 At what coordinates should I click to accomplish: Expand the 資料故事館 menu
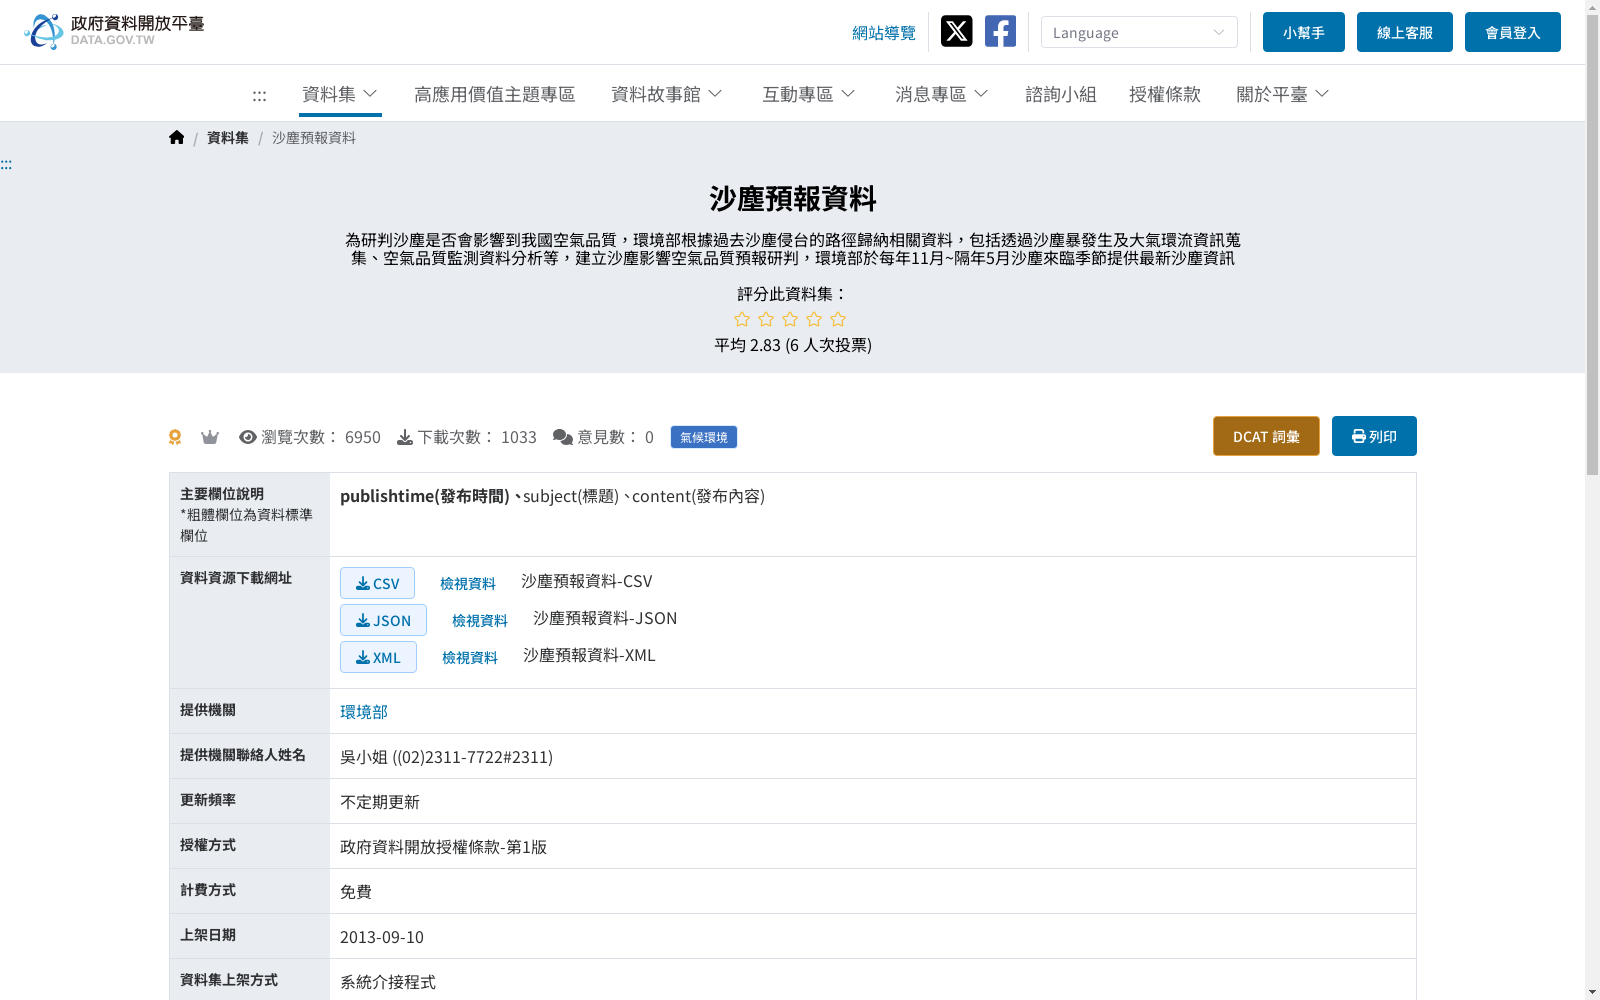pyautogui.click(x=667, y=94)
